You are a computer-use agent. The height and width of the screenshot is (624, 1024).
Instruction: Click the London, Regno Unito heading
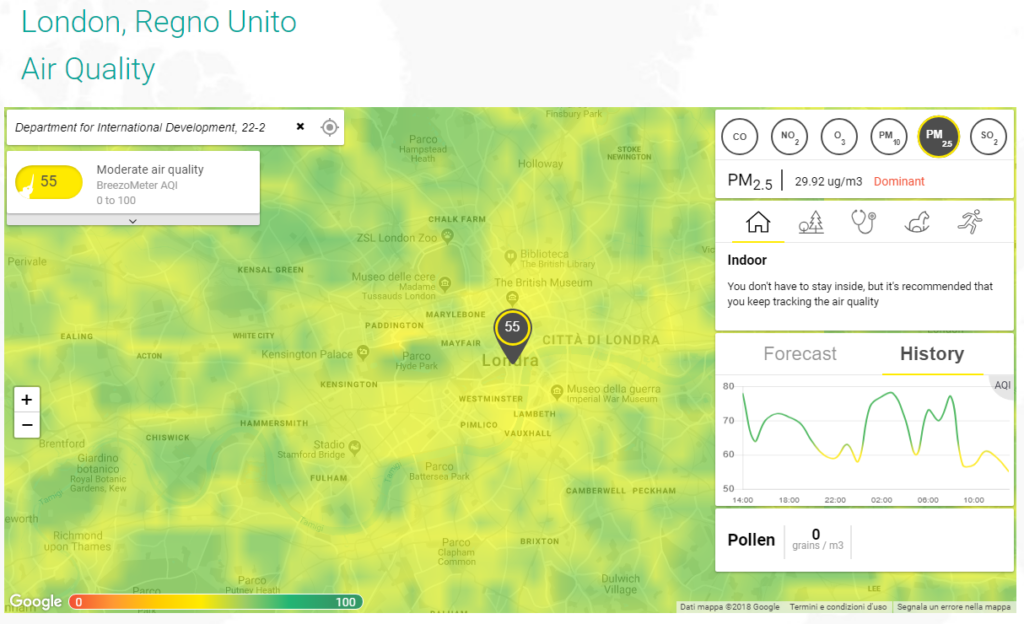tap(159, 22)
